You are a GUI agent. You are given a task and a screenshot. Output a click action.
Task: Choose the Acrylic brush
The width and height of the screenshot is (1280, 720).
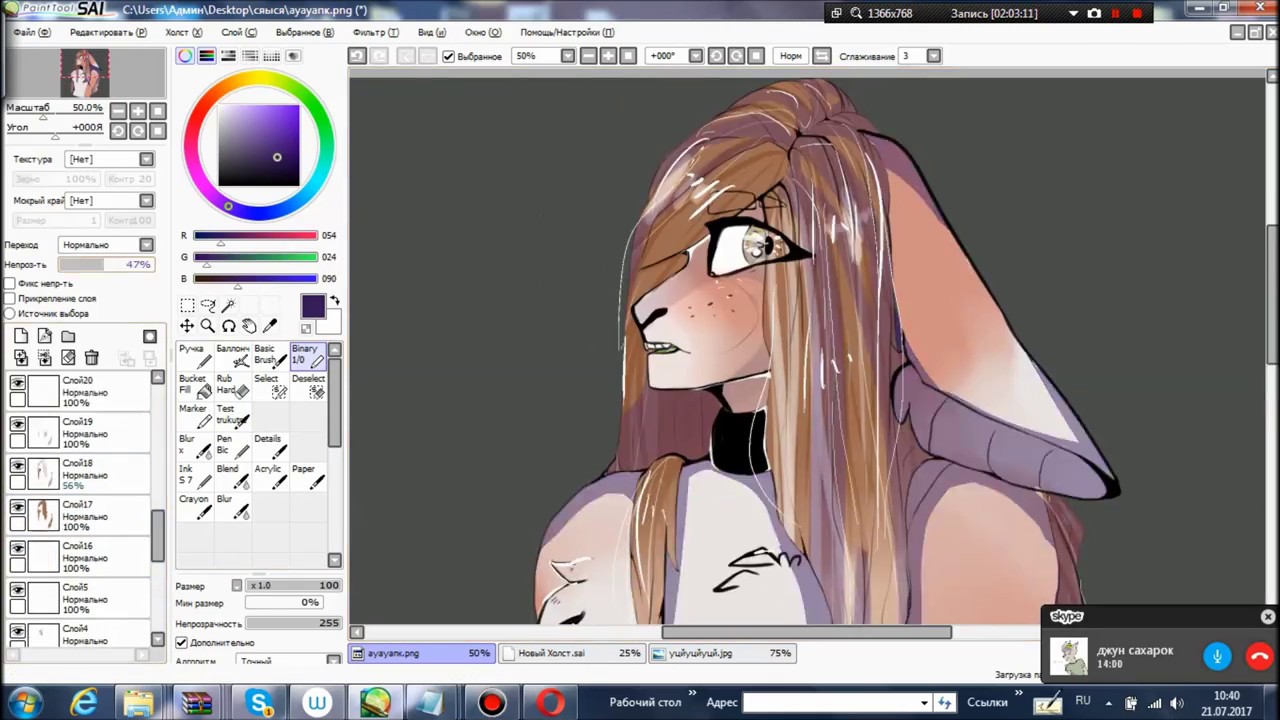pos(270,476)
